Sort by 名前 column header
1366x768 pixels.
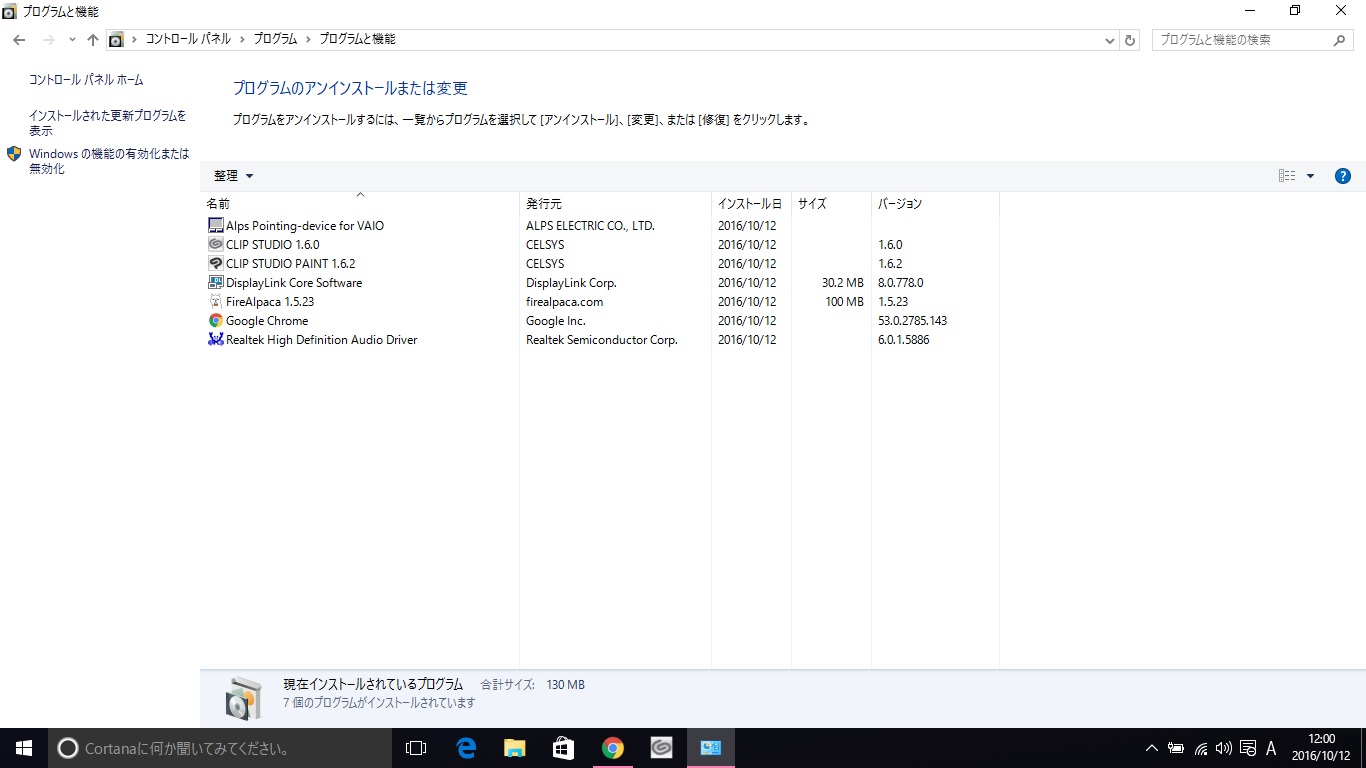pos(360,204)
